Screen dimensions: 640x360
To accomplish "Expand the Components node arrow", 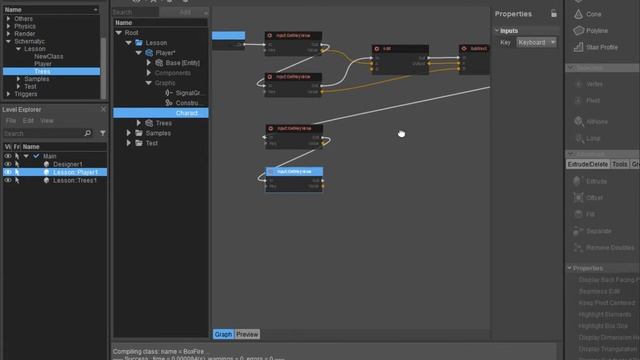I will tap(149, 73).
